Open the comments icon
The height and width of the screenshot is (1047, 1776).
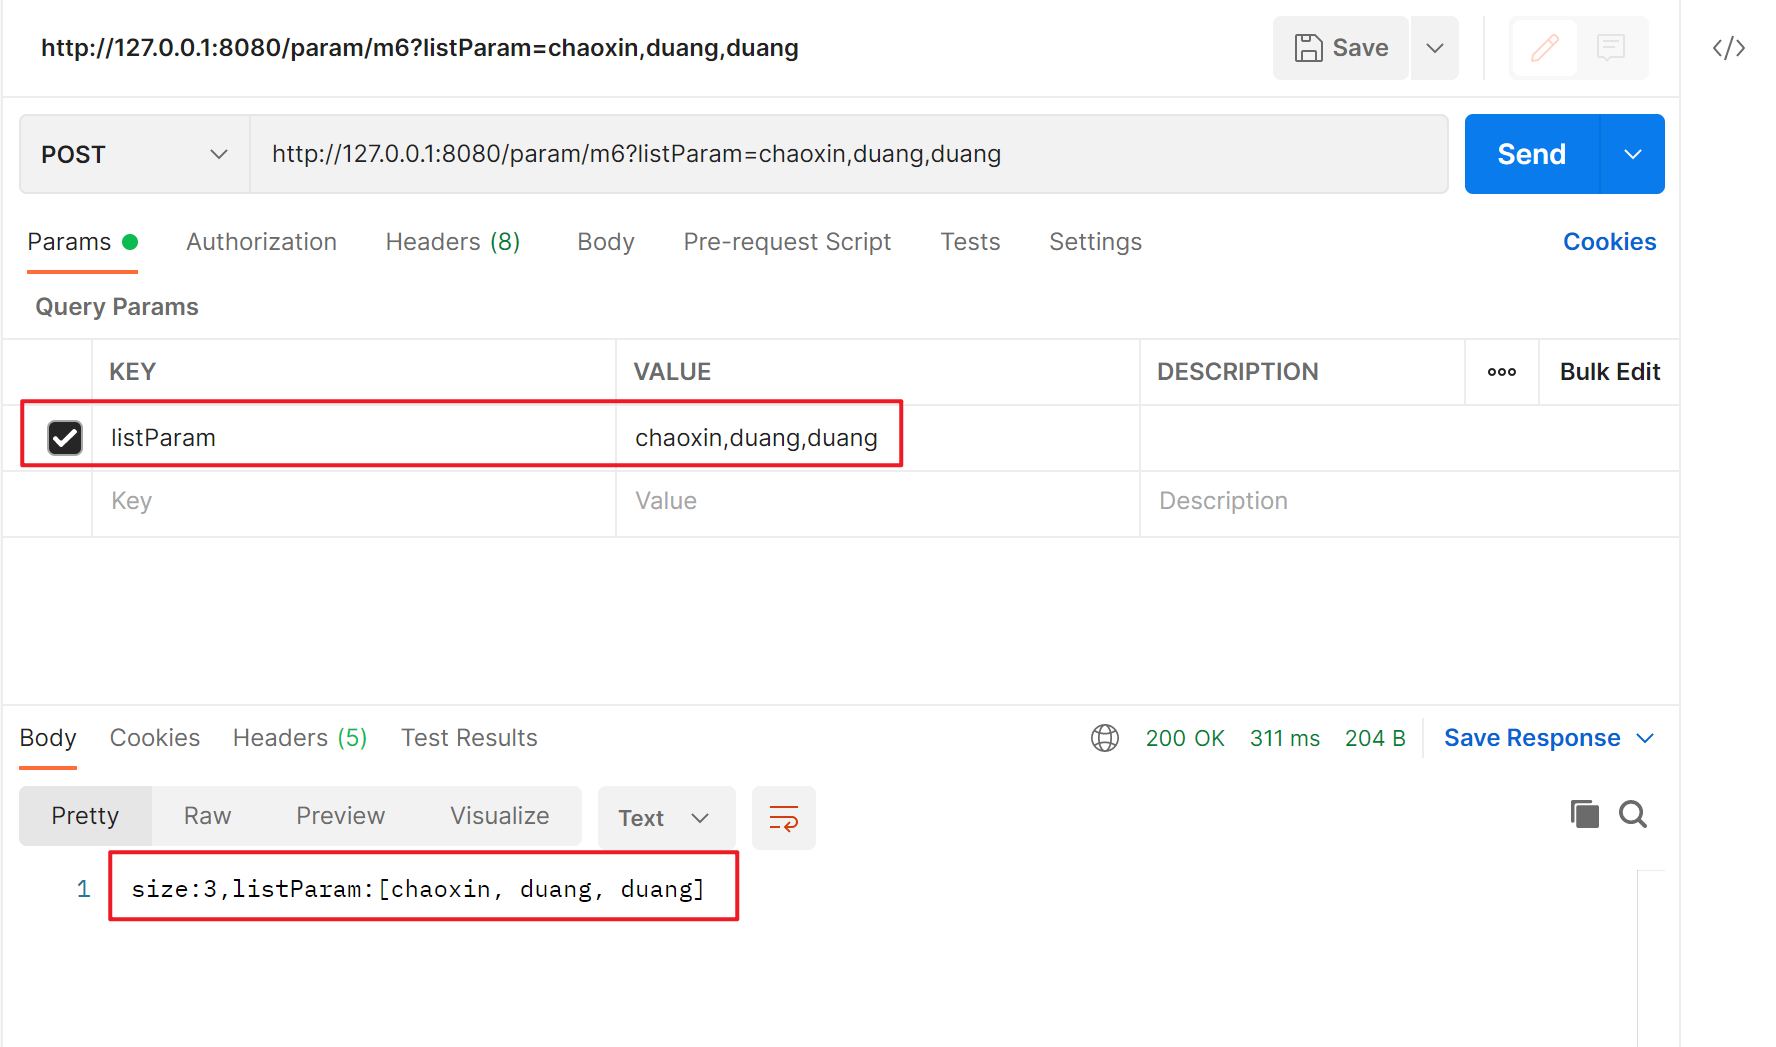tap(1610, 48)
